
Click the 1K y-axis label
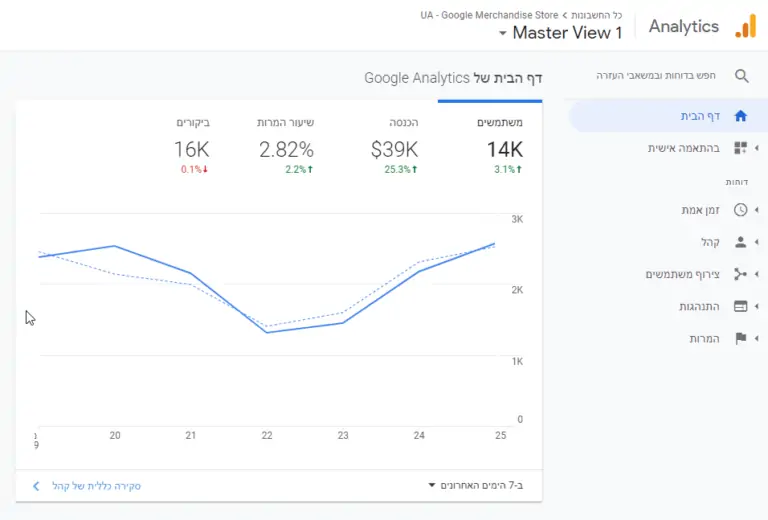(517, 361)
